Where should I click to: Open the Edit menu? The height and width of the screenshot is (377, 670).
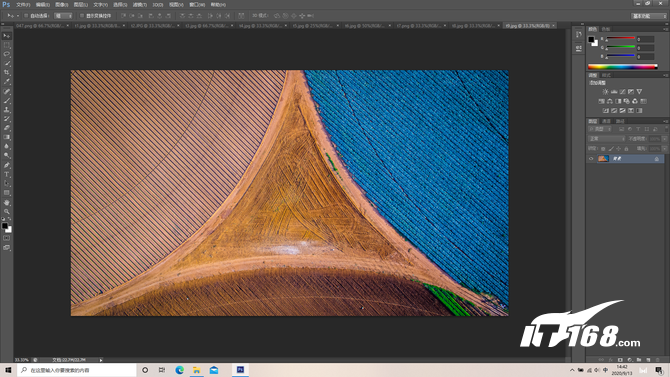(43, 5)
